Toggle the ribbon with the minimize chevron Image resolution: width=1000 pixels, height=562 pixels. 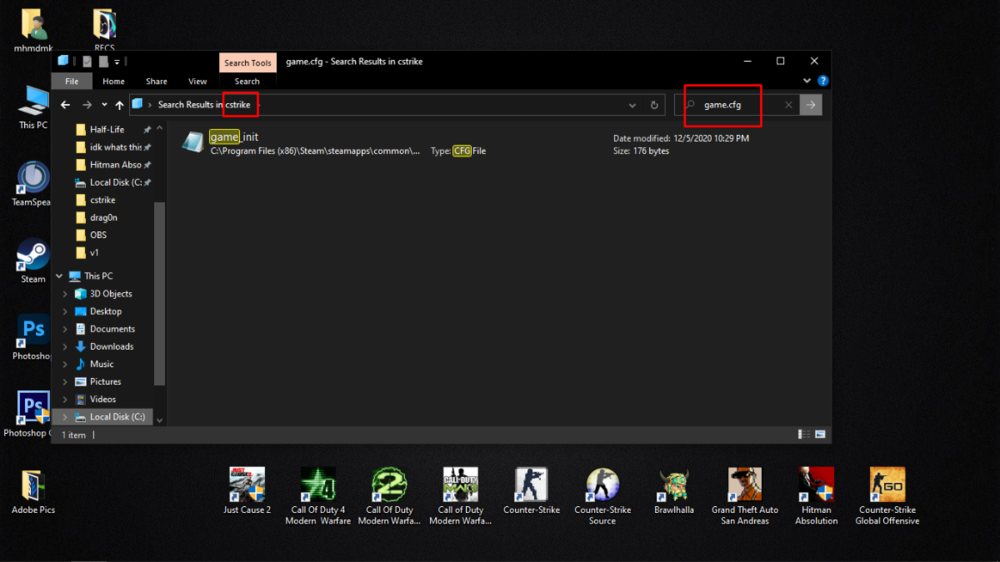807,81
